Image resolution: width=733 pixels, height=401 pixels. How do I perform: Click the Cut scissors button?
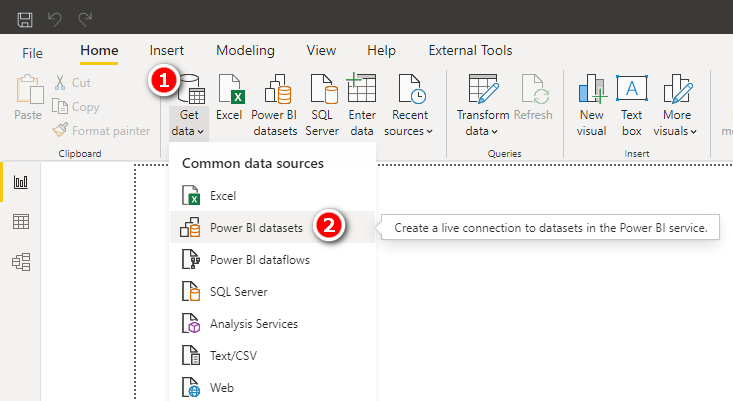coord(72,83)
